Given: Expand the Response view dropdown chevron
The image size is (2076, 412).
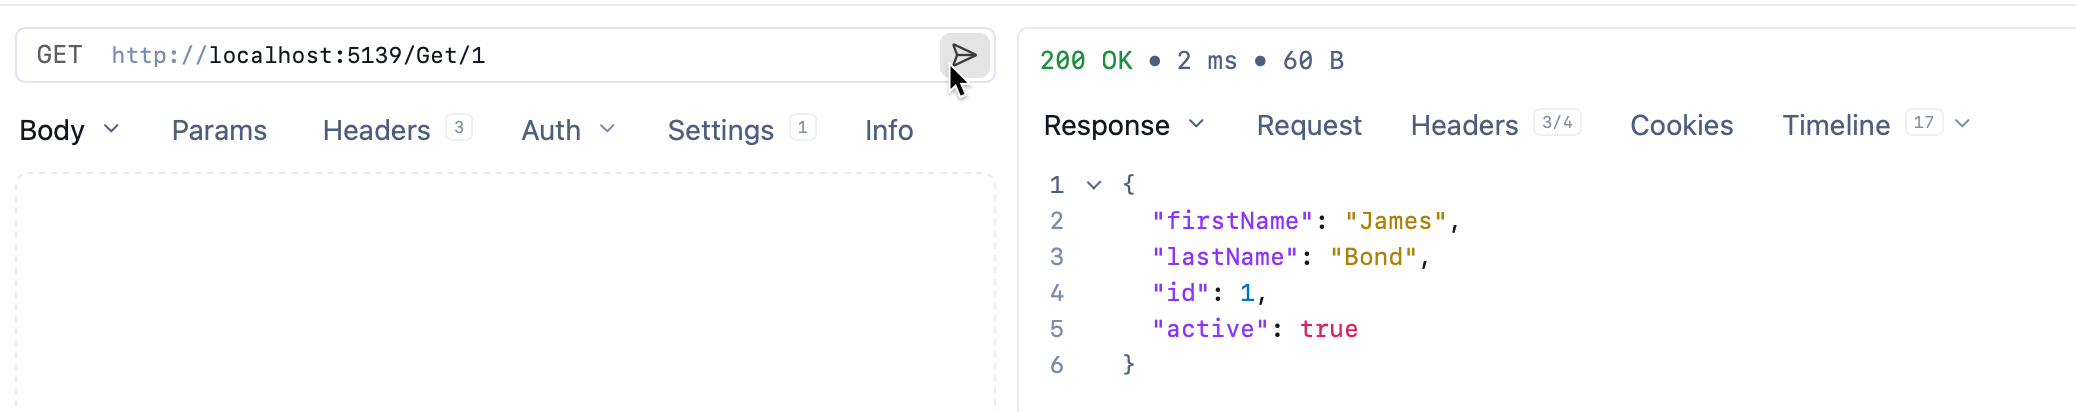Looking at the screenshot, I should tap(1196, 124).
